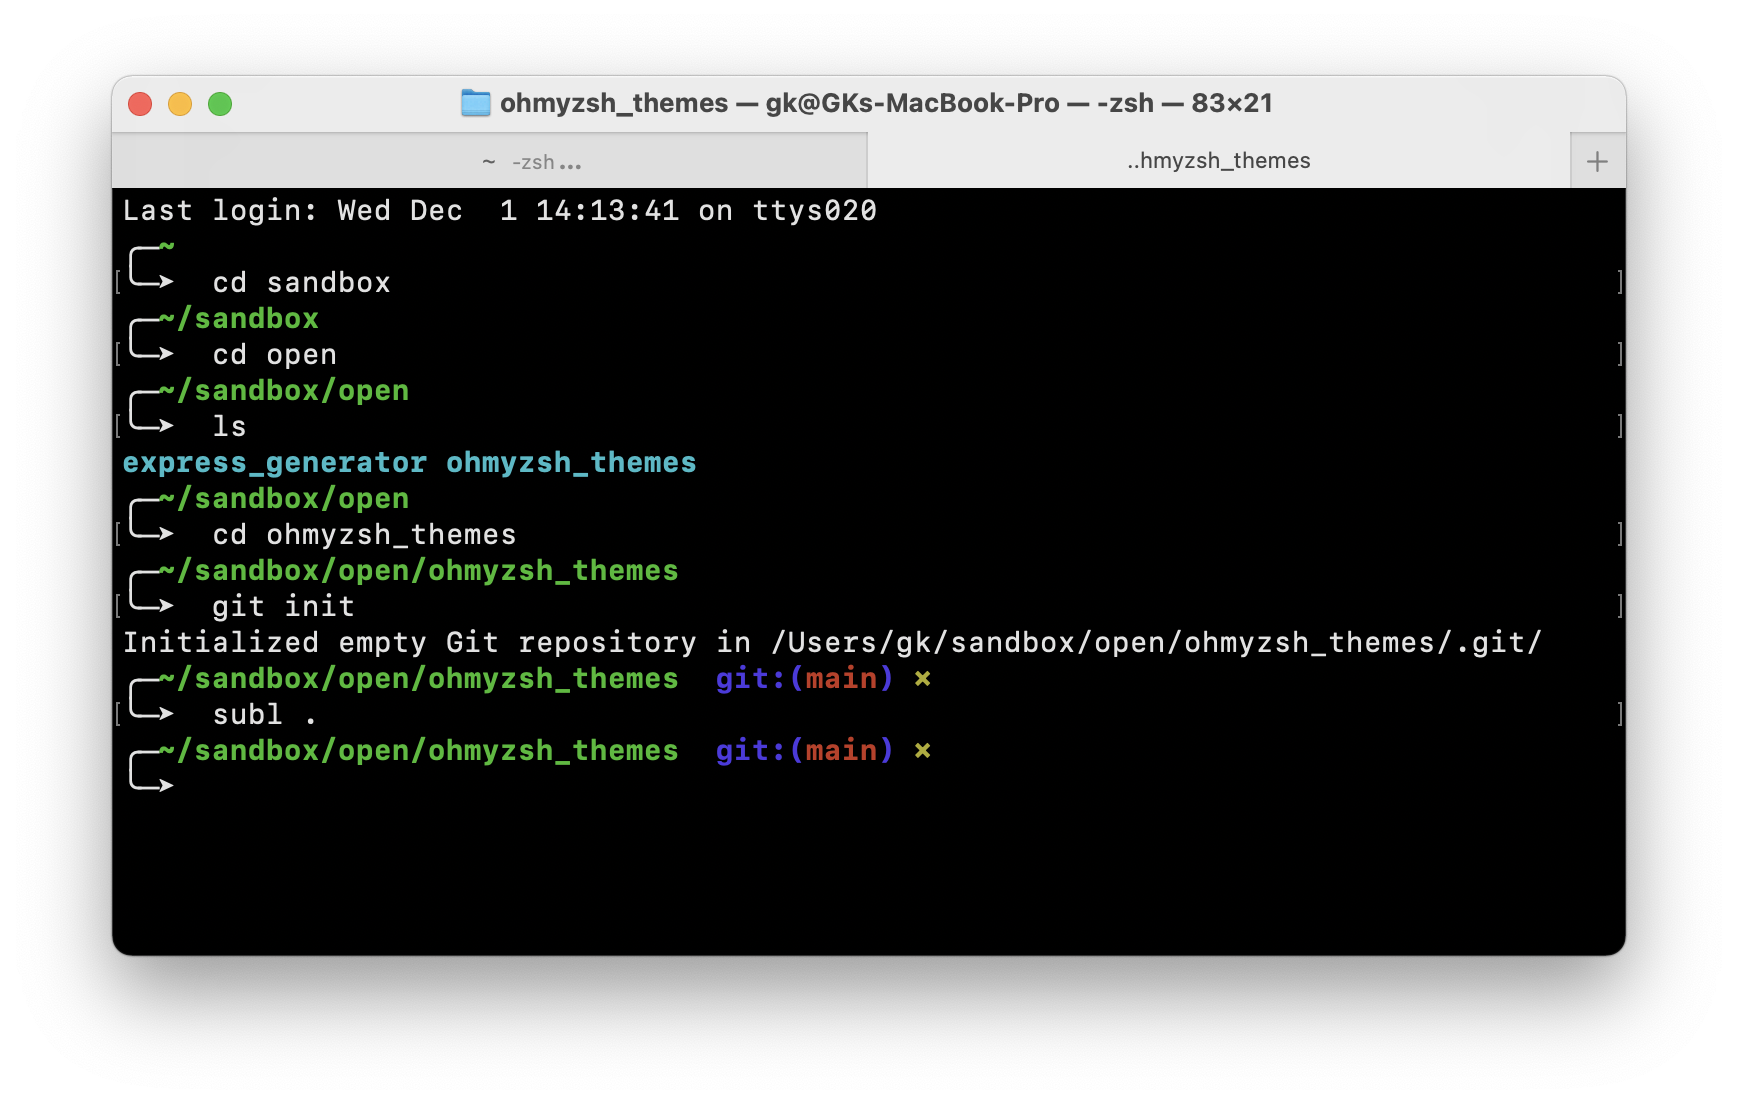Click the 'cd sandbox' command
1738x1104 pixels.
point(301,283)
